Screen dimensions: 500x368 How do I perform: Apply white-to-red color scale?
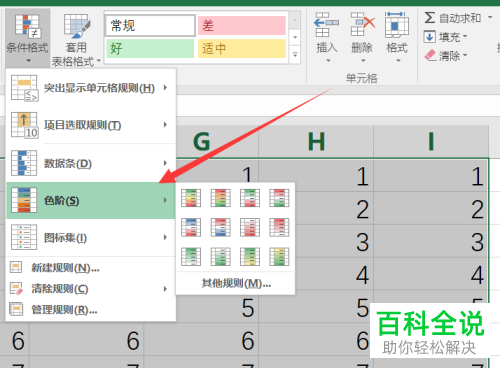click(250, 227)
